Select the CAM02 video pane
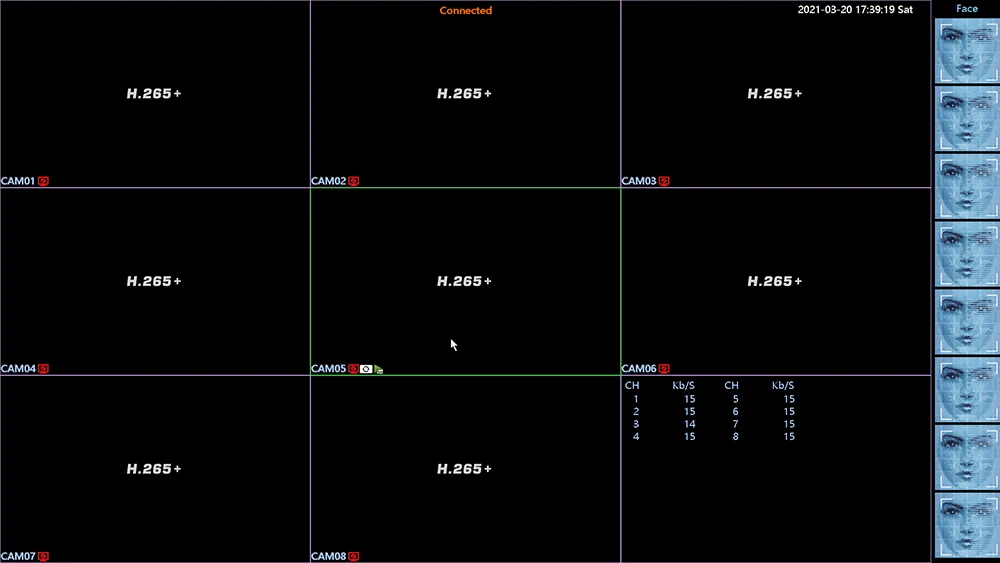1000x563 pixels. (466, 94)
